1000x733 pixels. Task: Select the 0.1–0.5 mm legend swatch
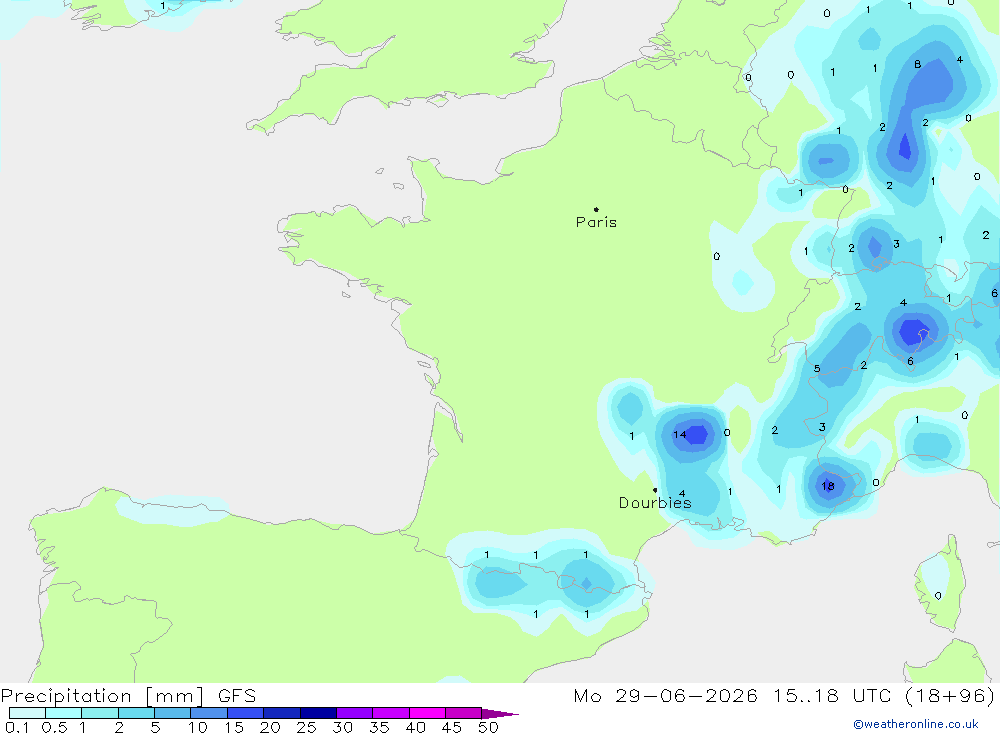[x=27, y=713]
